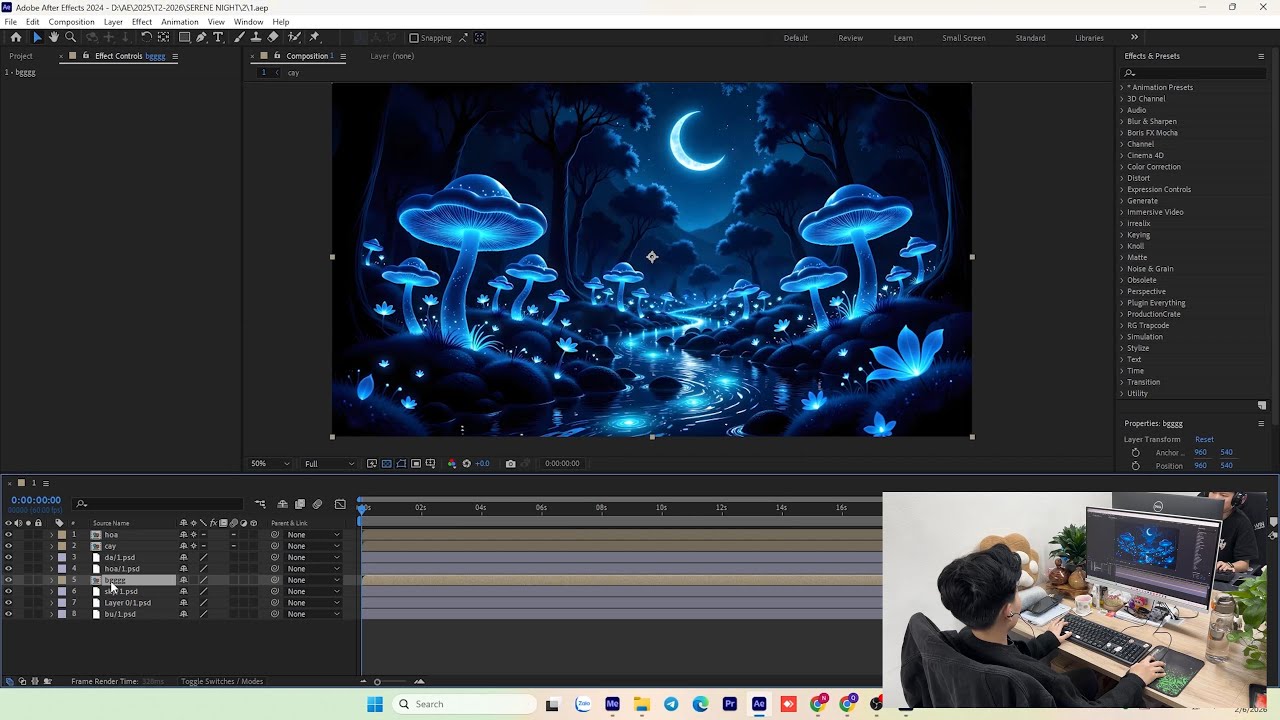The height and width of the screenshot is (720, 1280).
Task: Open the Window menu
Action: (x=248, y=22)
